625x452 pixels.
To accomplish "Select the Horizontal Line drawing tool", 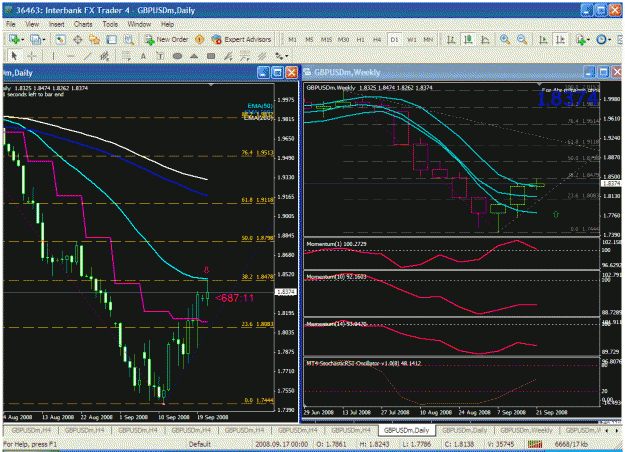I will pyautogui.click(x=70, y=56).
